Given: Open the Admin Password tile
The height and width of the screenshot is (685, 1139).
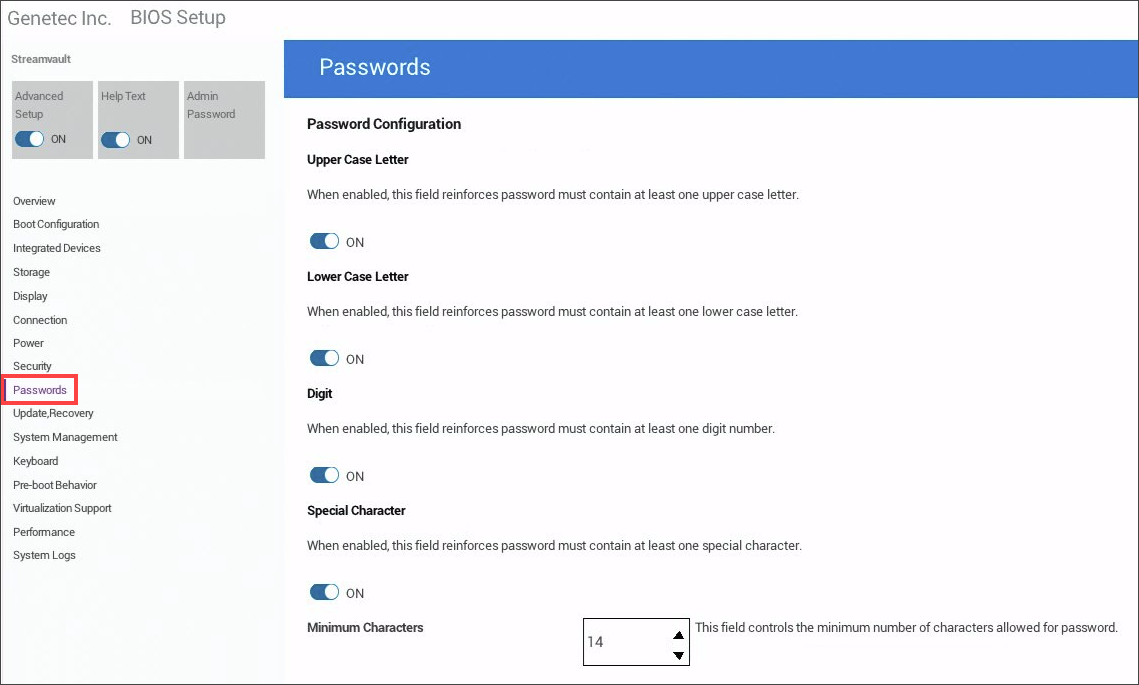Looking at the screenshot, I should pos(224,119).
